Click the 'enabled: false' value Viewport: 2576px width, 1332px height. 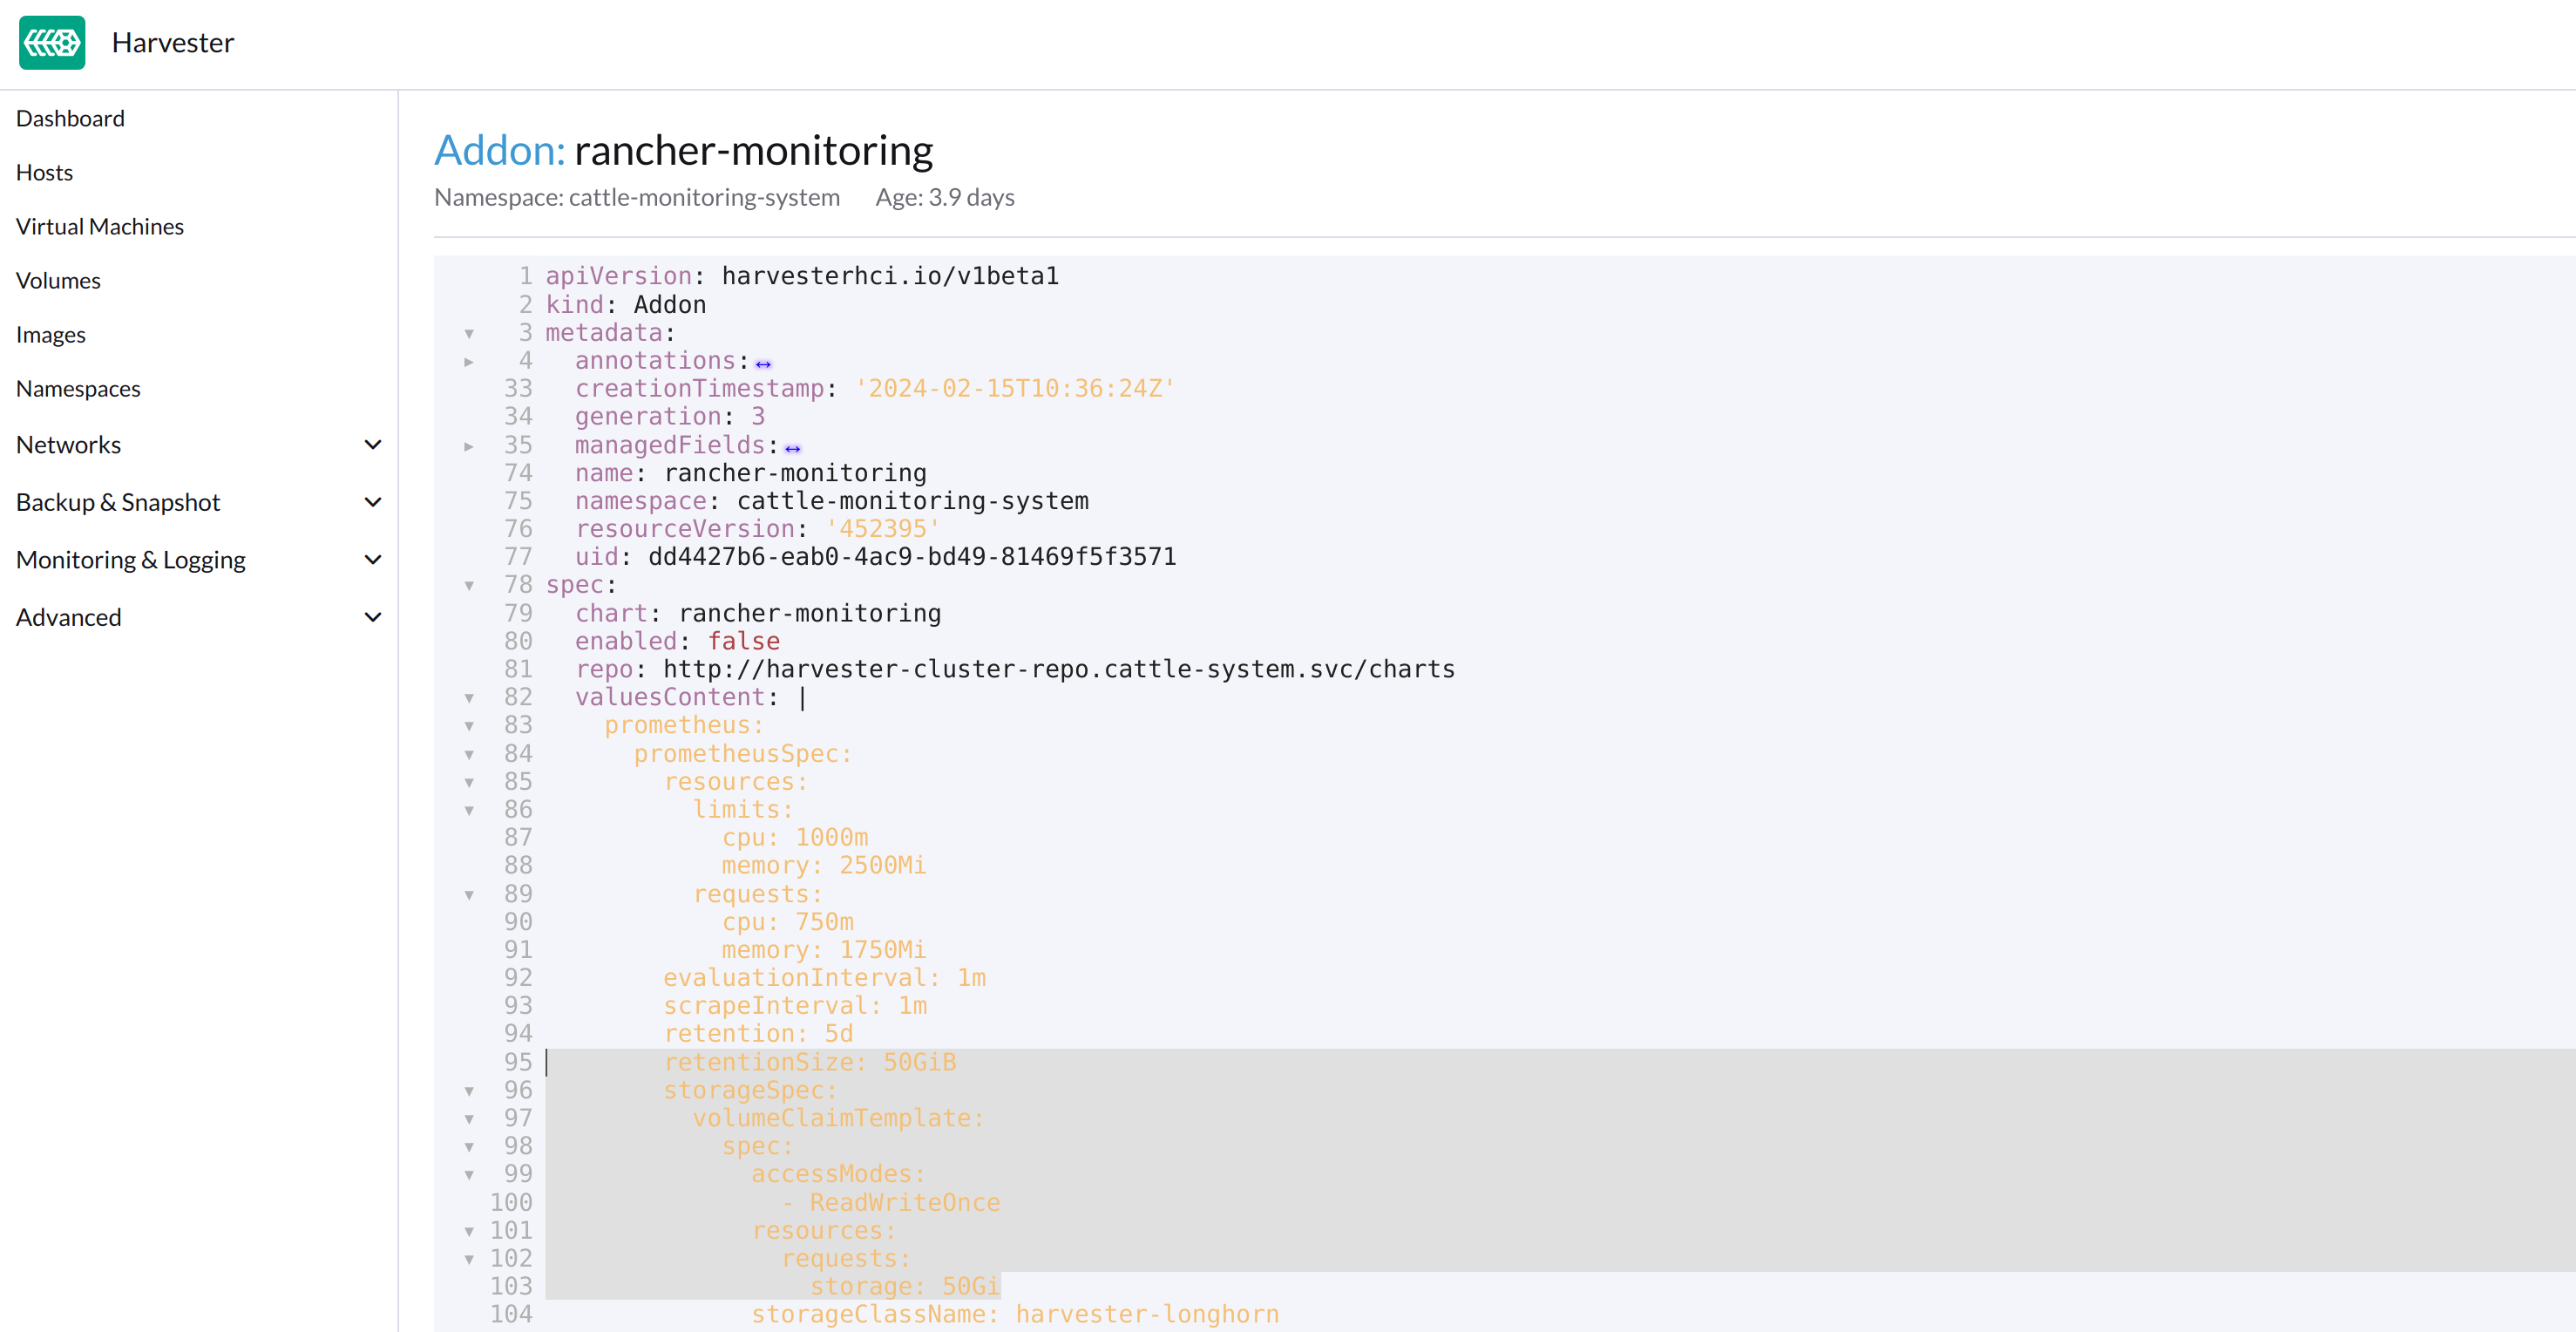744,641
